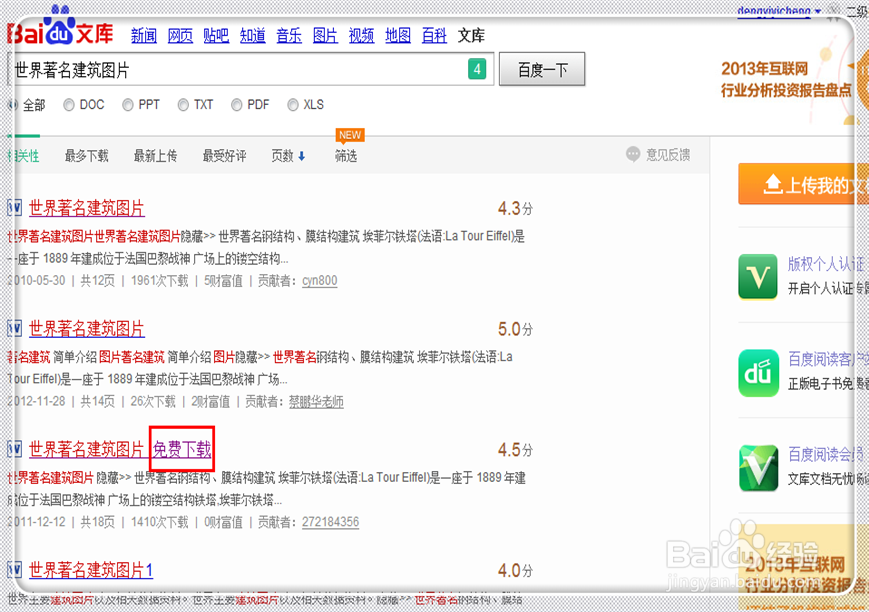The width and height of the screenshot is (869, 612).
Task: Open the 筛选 filter options
Action: [346, 156]
